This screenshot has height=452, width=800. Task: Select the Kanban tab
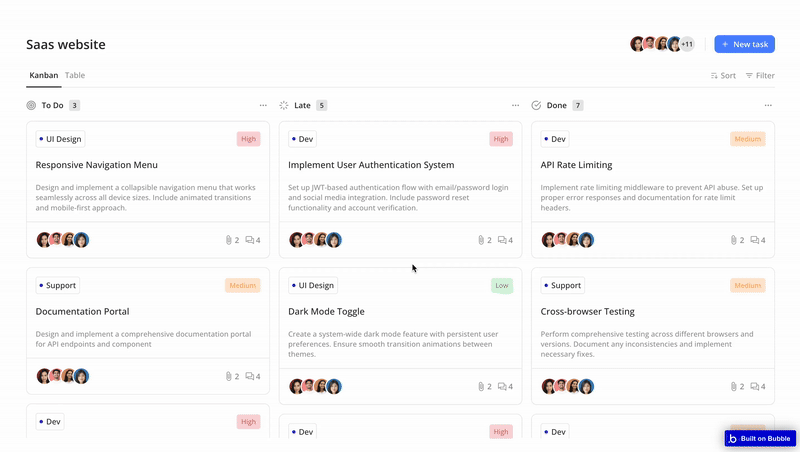pyautogui.click(x=43, y=75)
